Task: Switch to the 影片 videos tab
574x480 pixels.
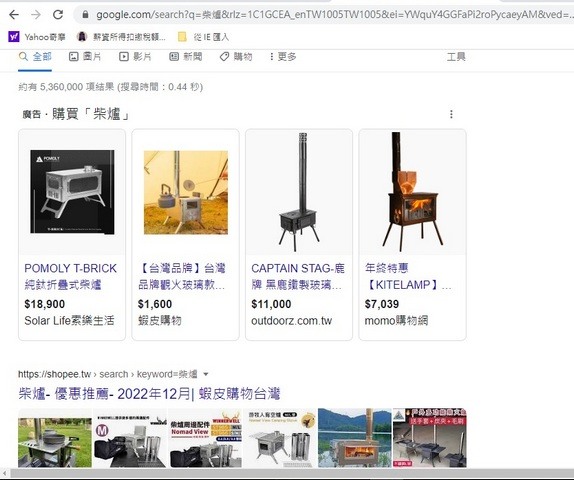Action: click(x=135, y=56)
